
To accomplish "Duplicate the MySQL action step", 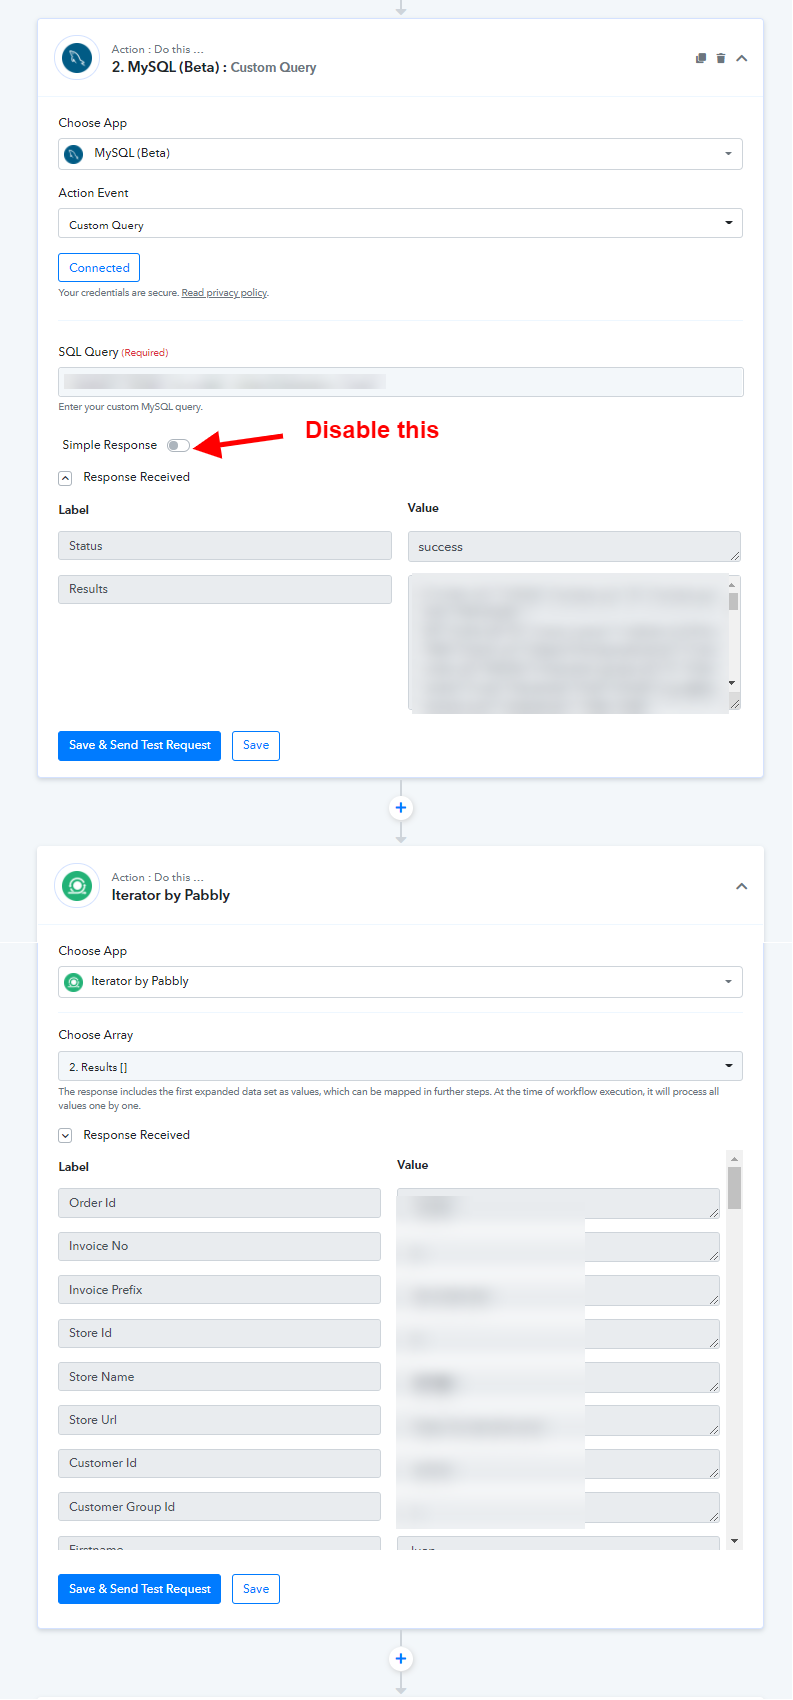I will tap(701, 58).
